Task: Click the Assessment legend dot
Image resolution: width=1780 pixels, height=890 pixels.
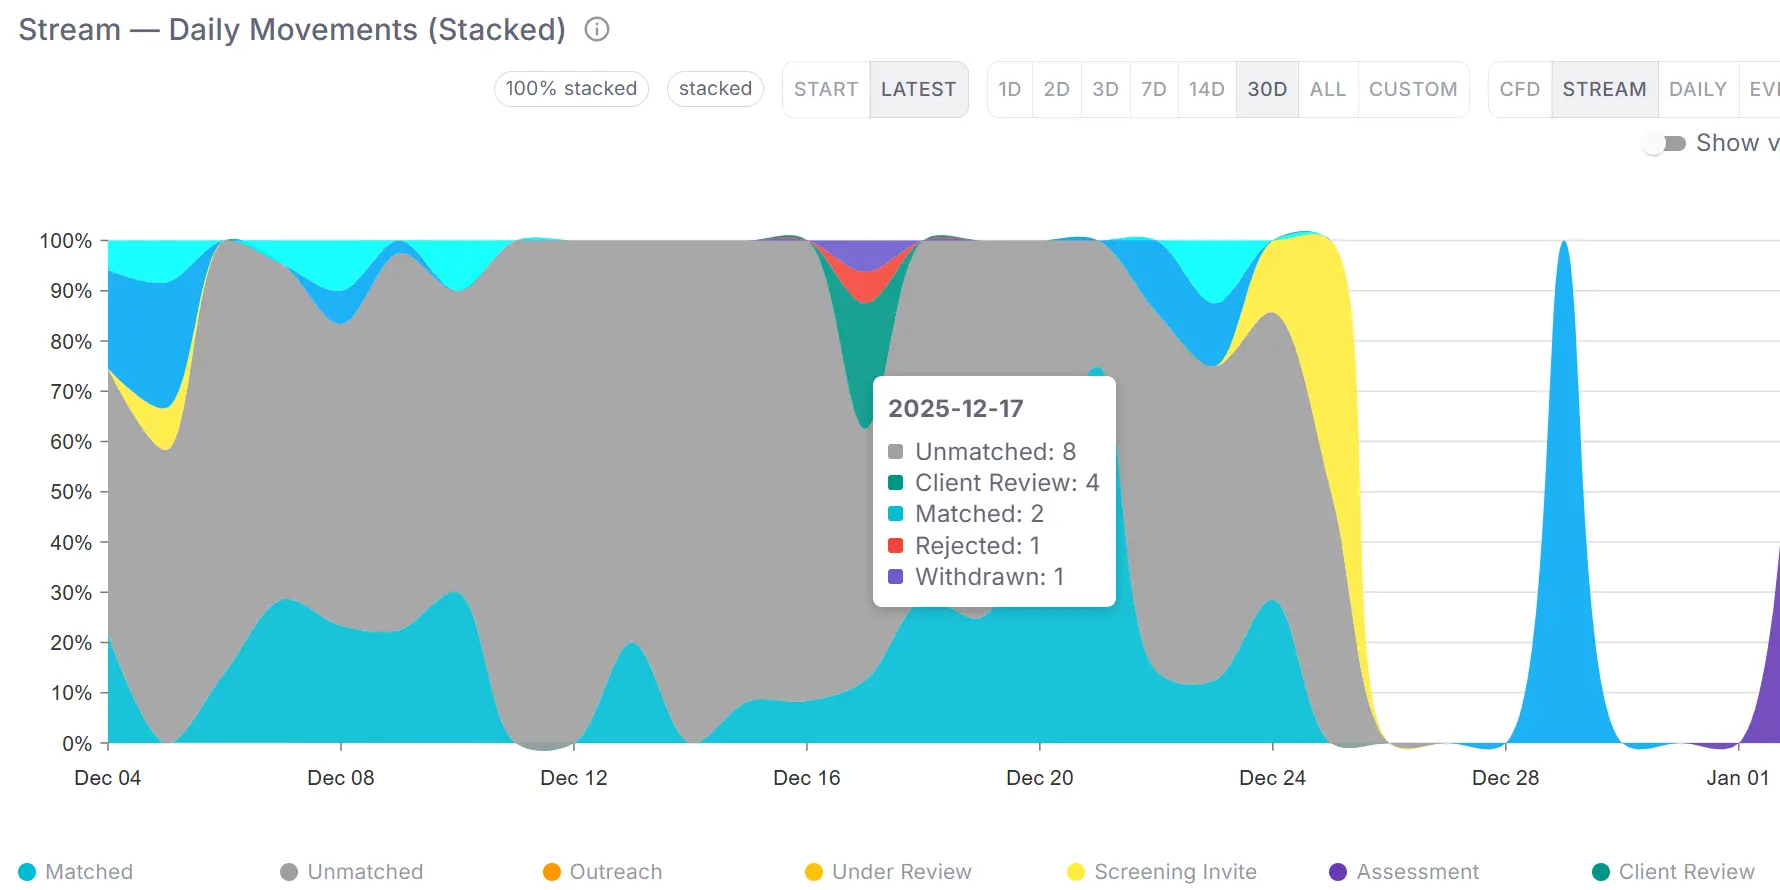Action: [x=1338, y=871]
